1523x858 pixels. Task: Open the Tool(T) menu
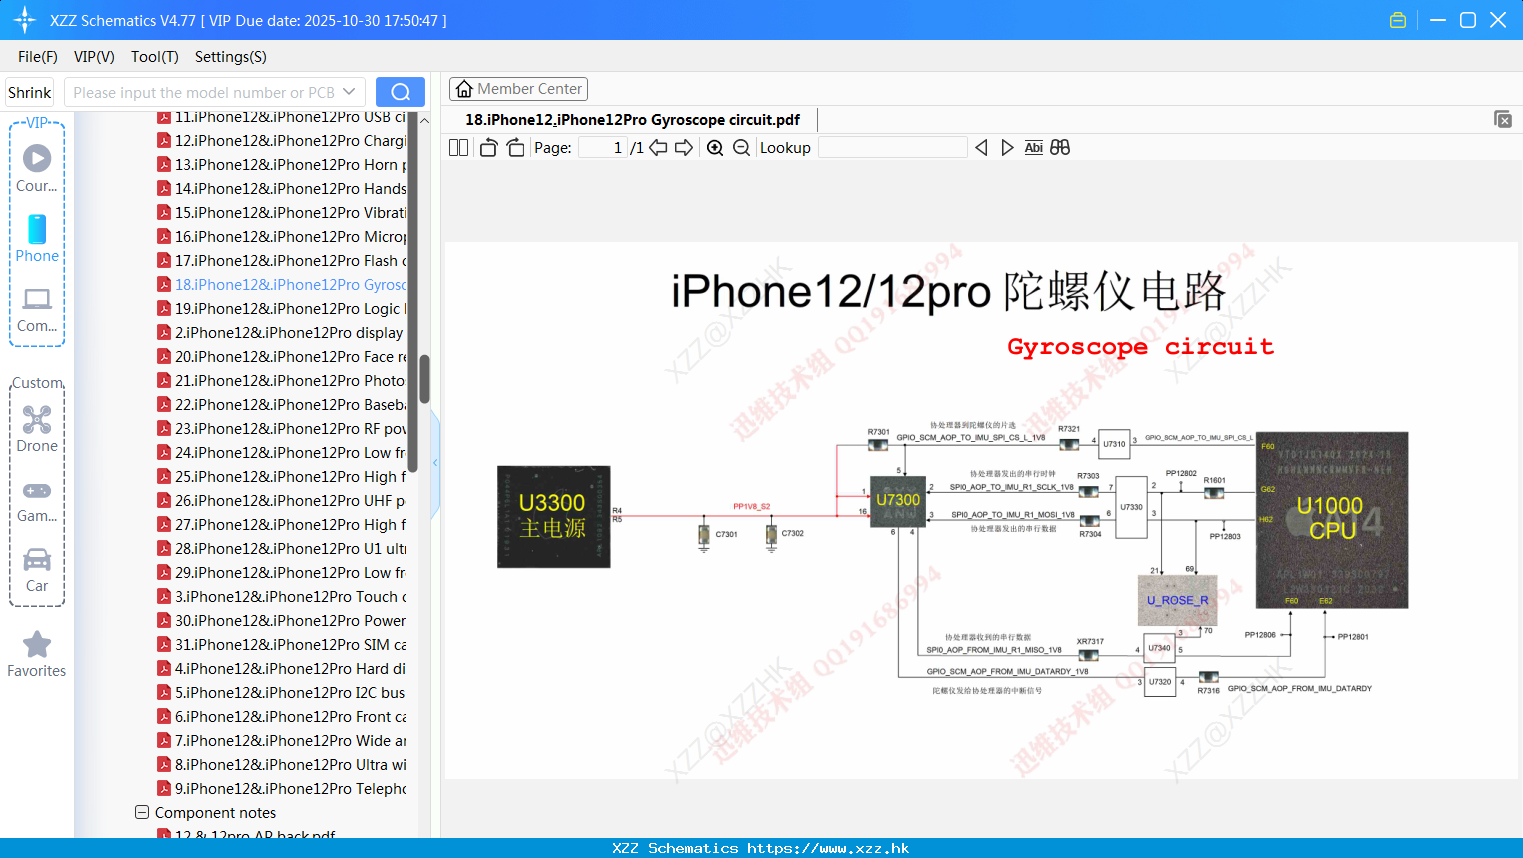[x=155, y=57]
